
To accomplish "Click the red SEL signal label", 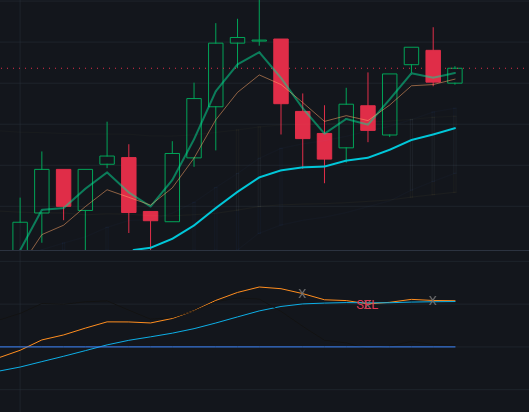I will [367, 305].
